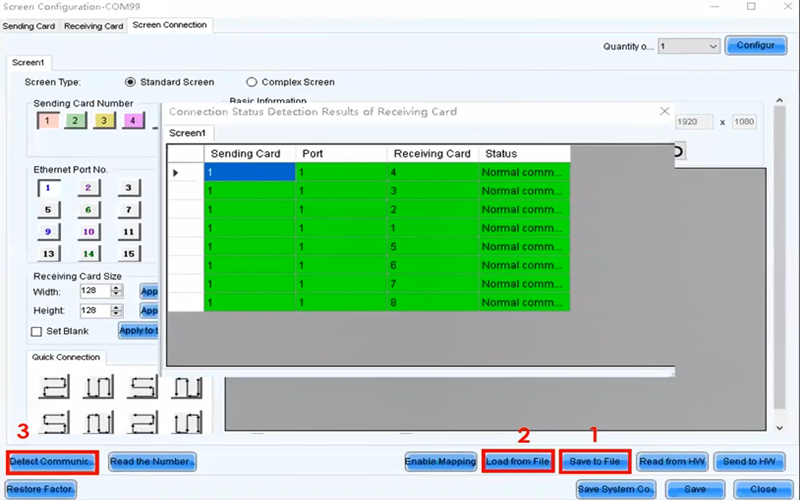800x500 pixels.
Task: Click the receiving card Width spinner arrows
Action: 117,291
